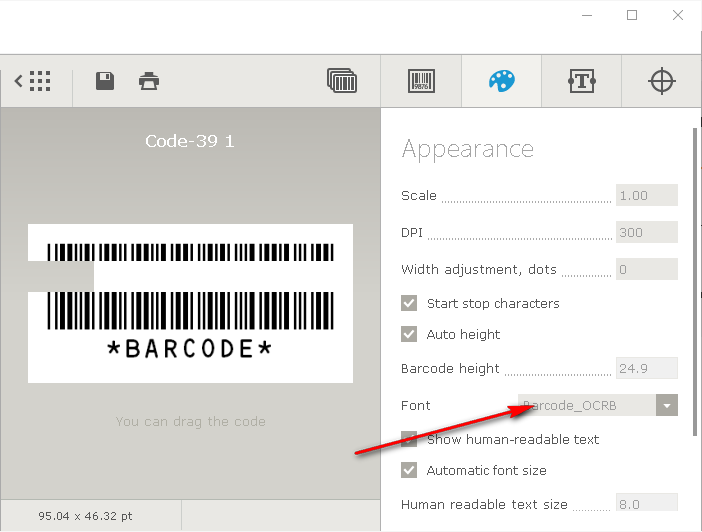Click the back to grid view icon

pos(34,81)
